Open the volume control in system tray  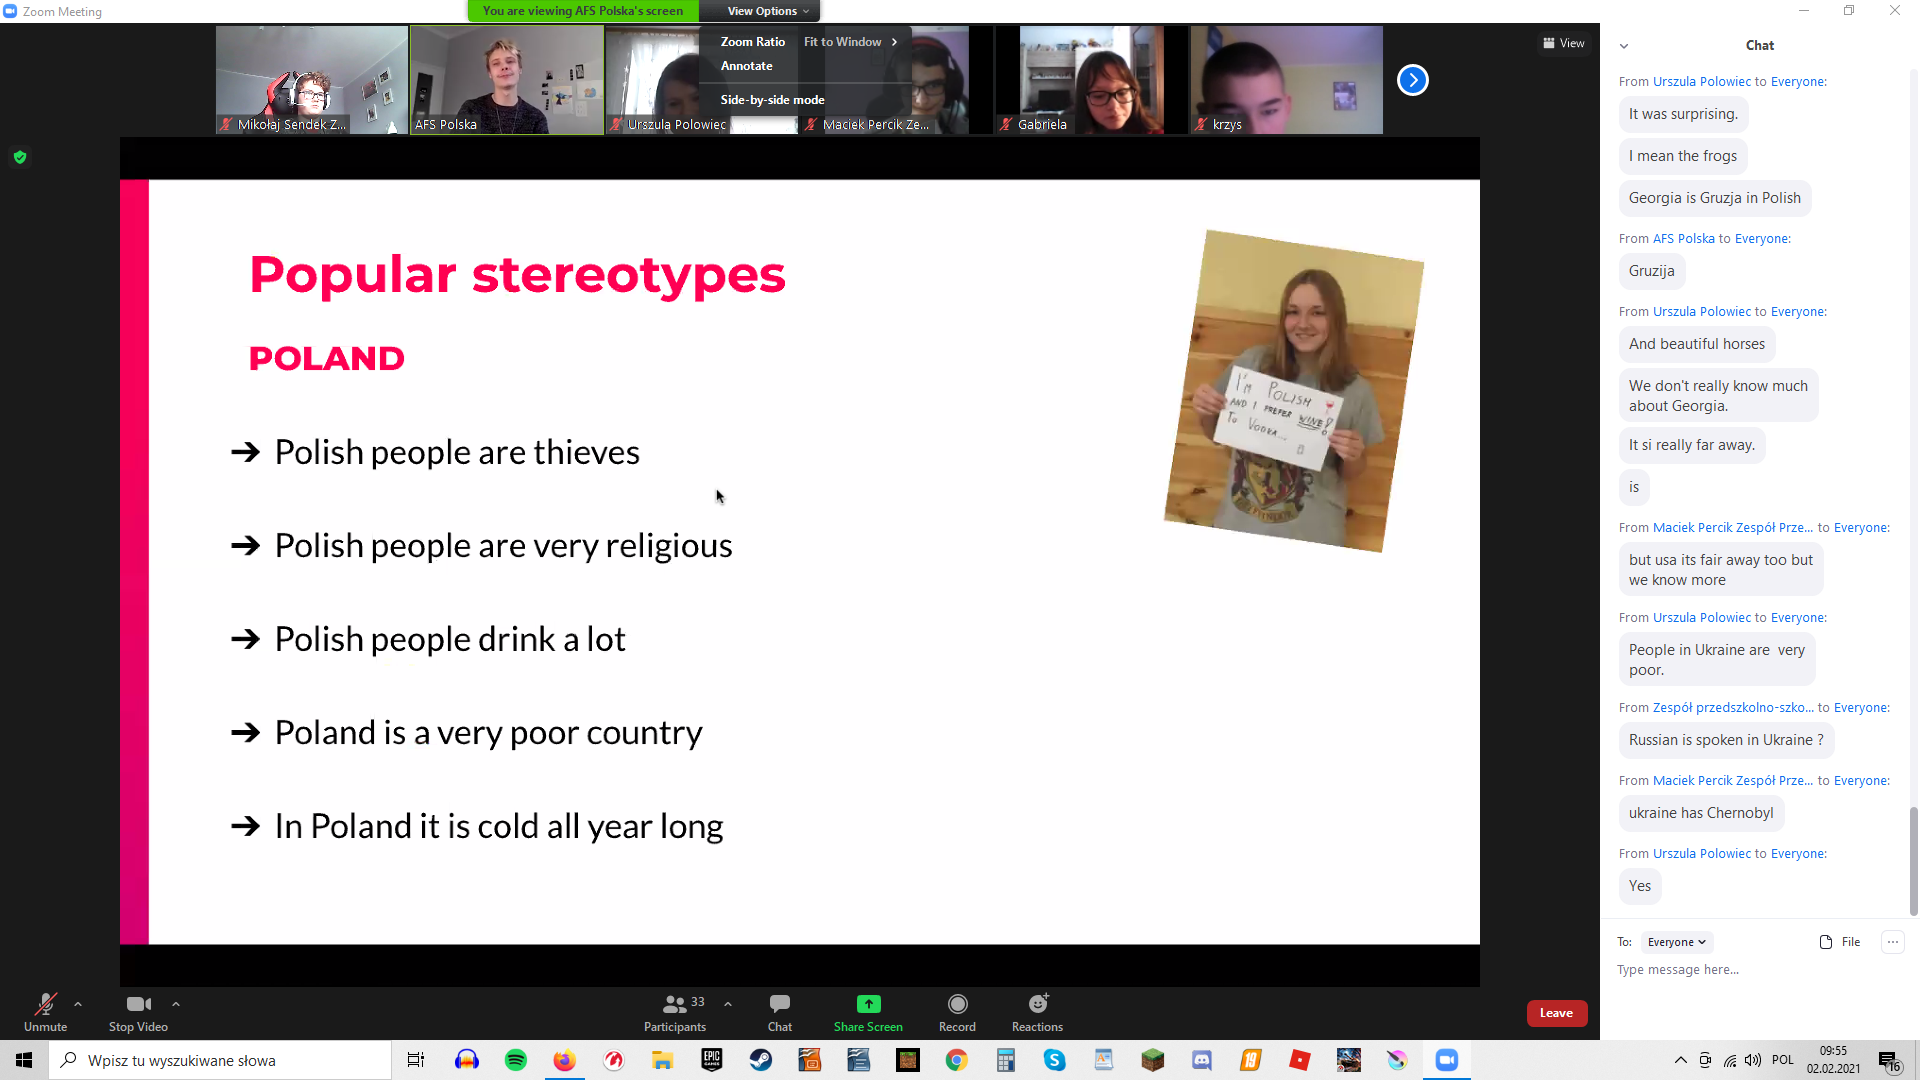click(x=1754, y=1060)
